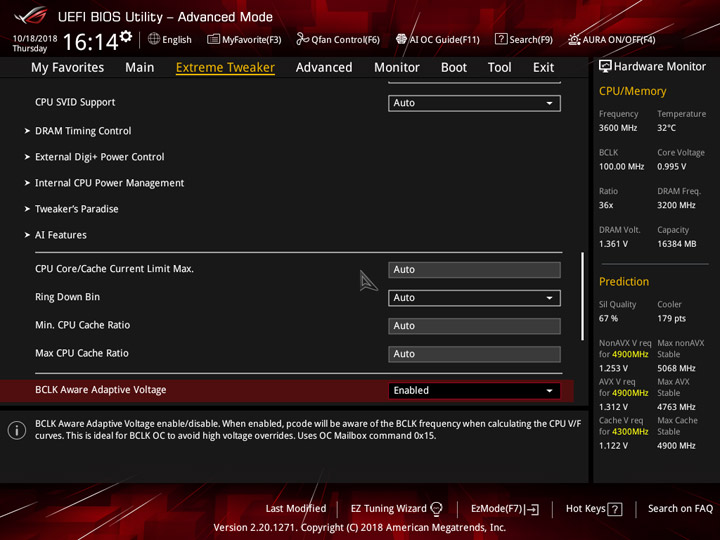Click Min. CPU Cache Ratio field
Viewport: 720px width, 540px height.
coord(474,326)
